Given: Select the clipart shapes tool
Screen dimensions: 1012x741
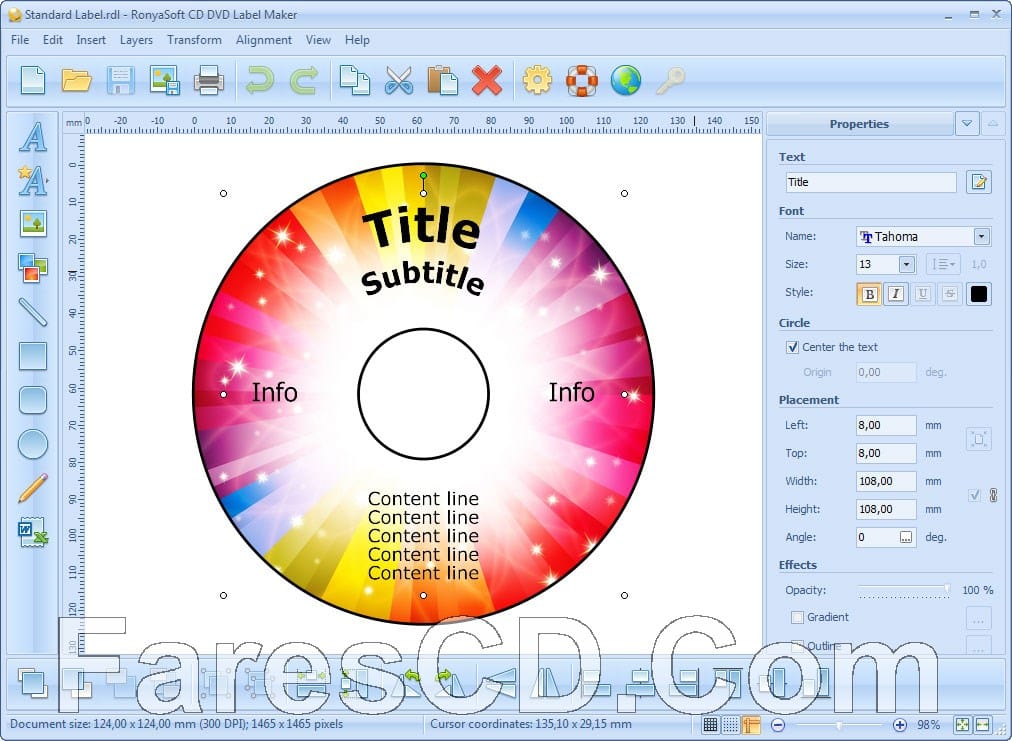Looking at the screenshot, I should (x=32, y=267).
